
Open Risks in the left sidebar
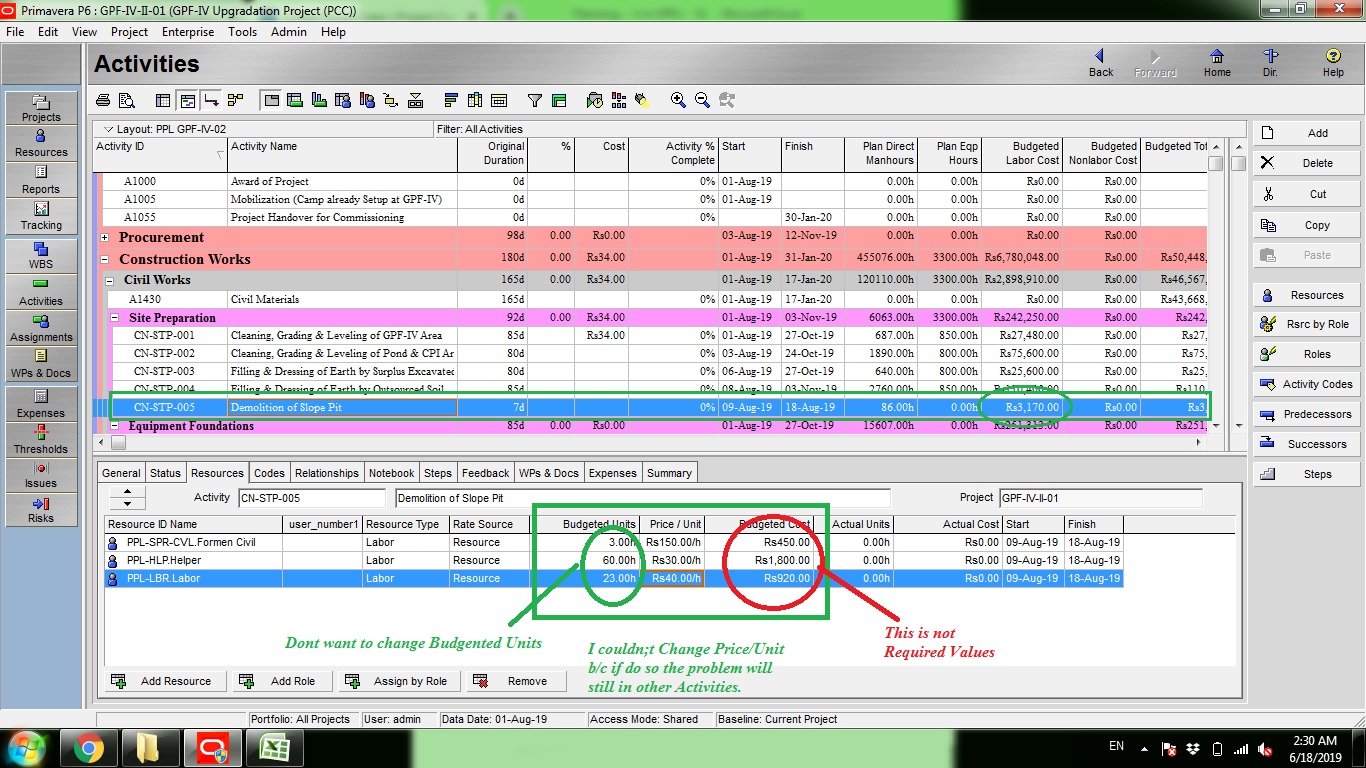(x=41, y=510)
